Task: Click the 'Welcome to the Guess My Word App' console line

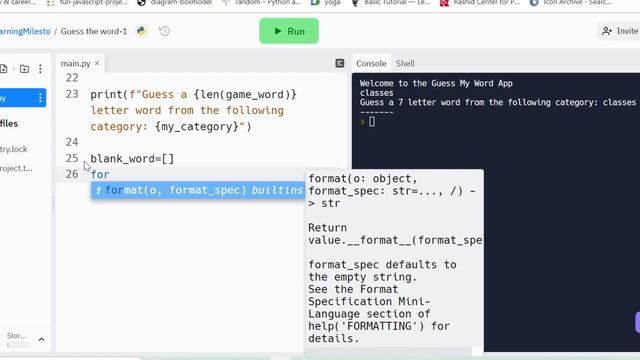Action: [436, 83]
